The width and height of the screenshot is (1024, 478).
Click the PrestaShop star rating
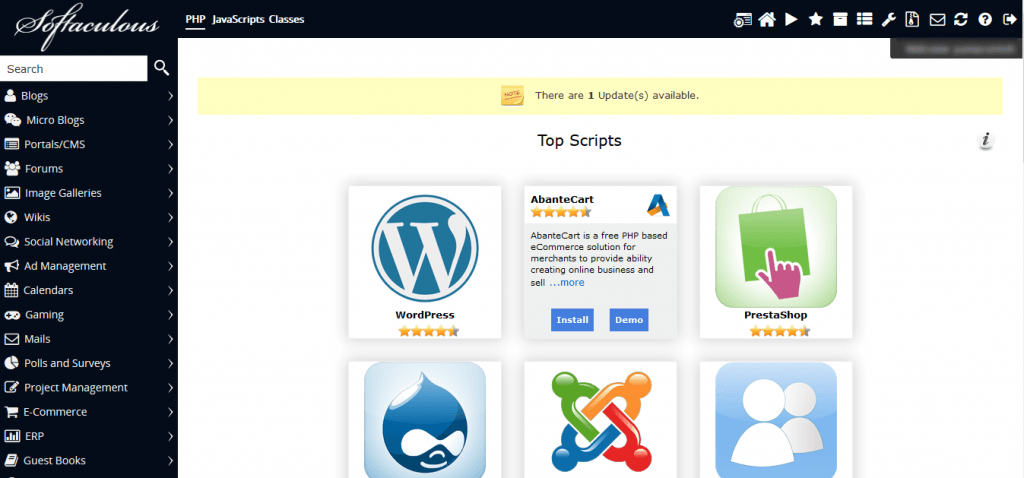click(x=780, y=331)
